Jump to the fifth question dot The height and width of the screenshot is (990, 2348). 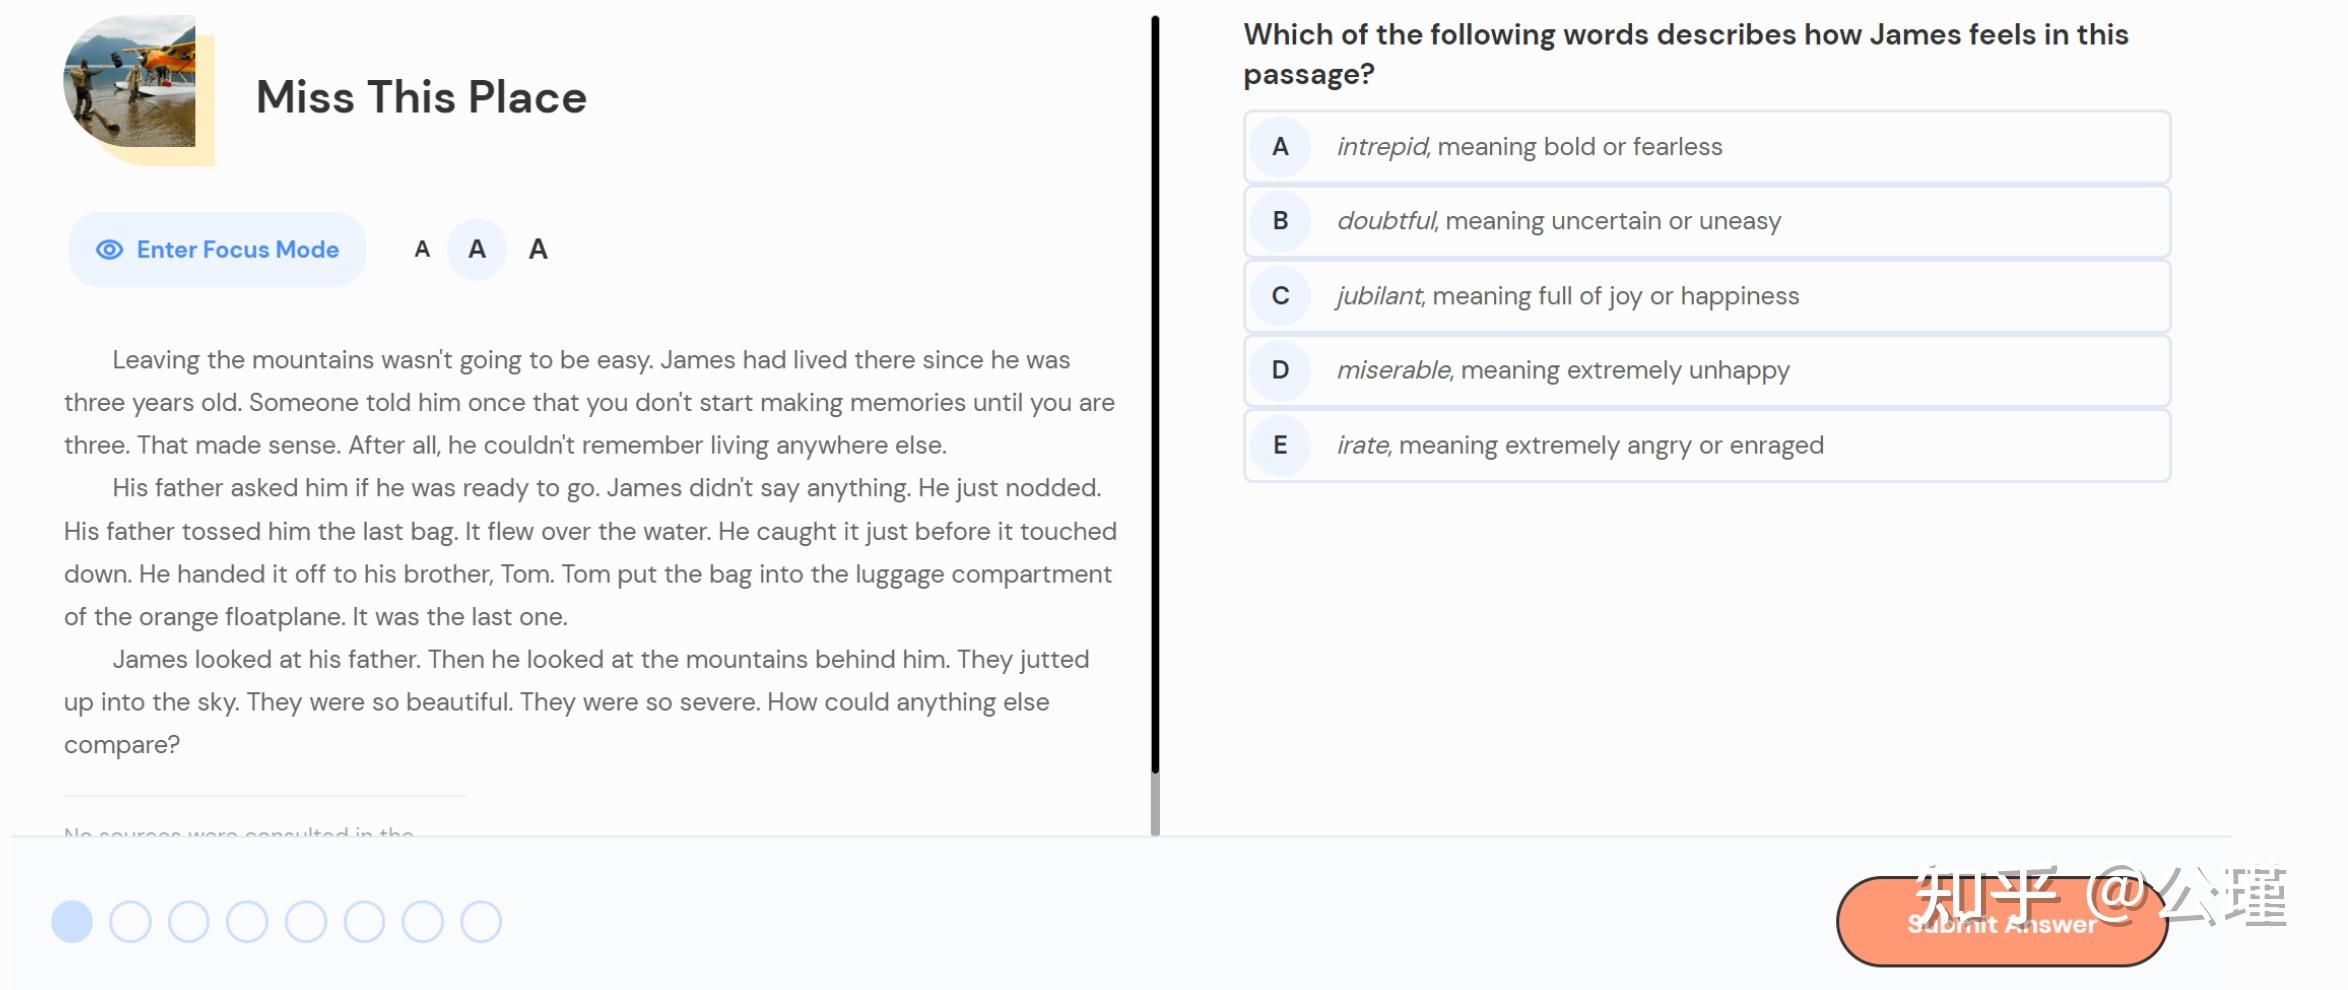point(306,922)
